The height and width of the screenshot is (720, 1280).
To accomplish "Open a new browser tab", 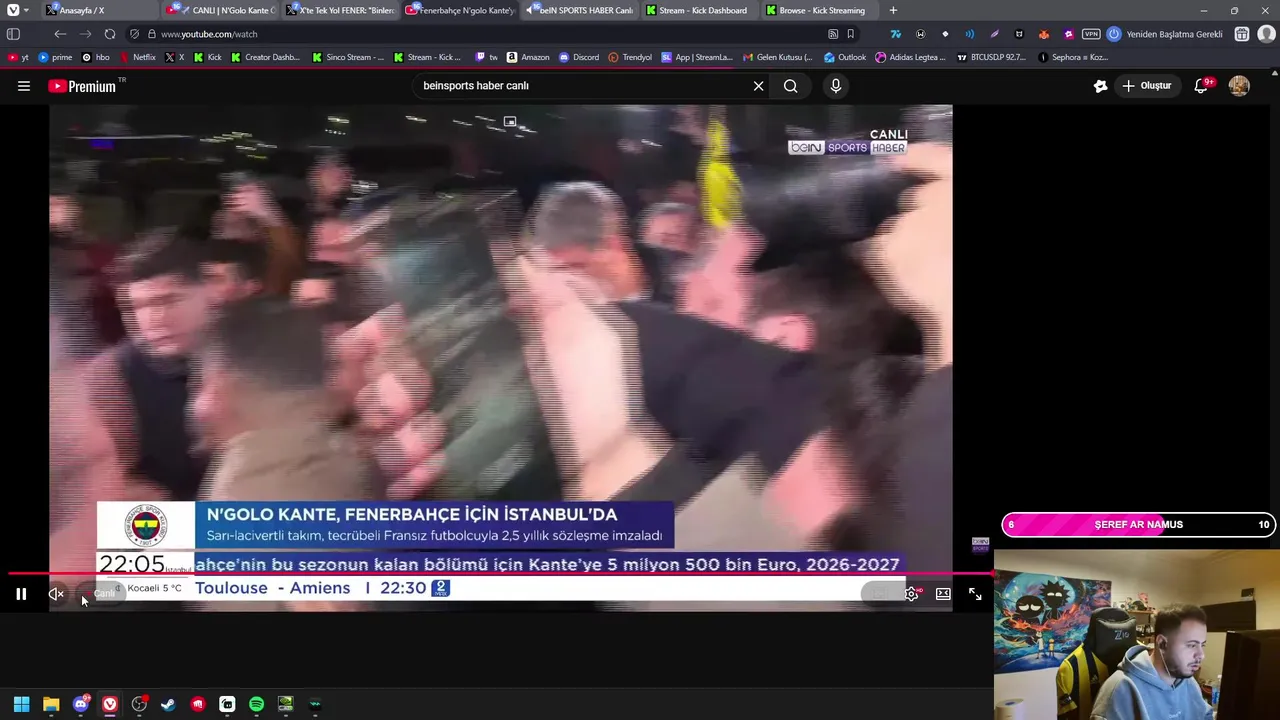I will [x=893, y=10].
